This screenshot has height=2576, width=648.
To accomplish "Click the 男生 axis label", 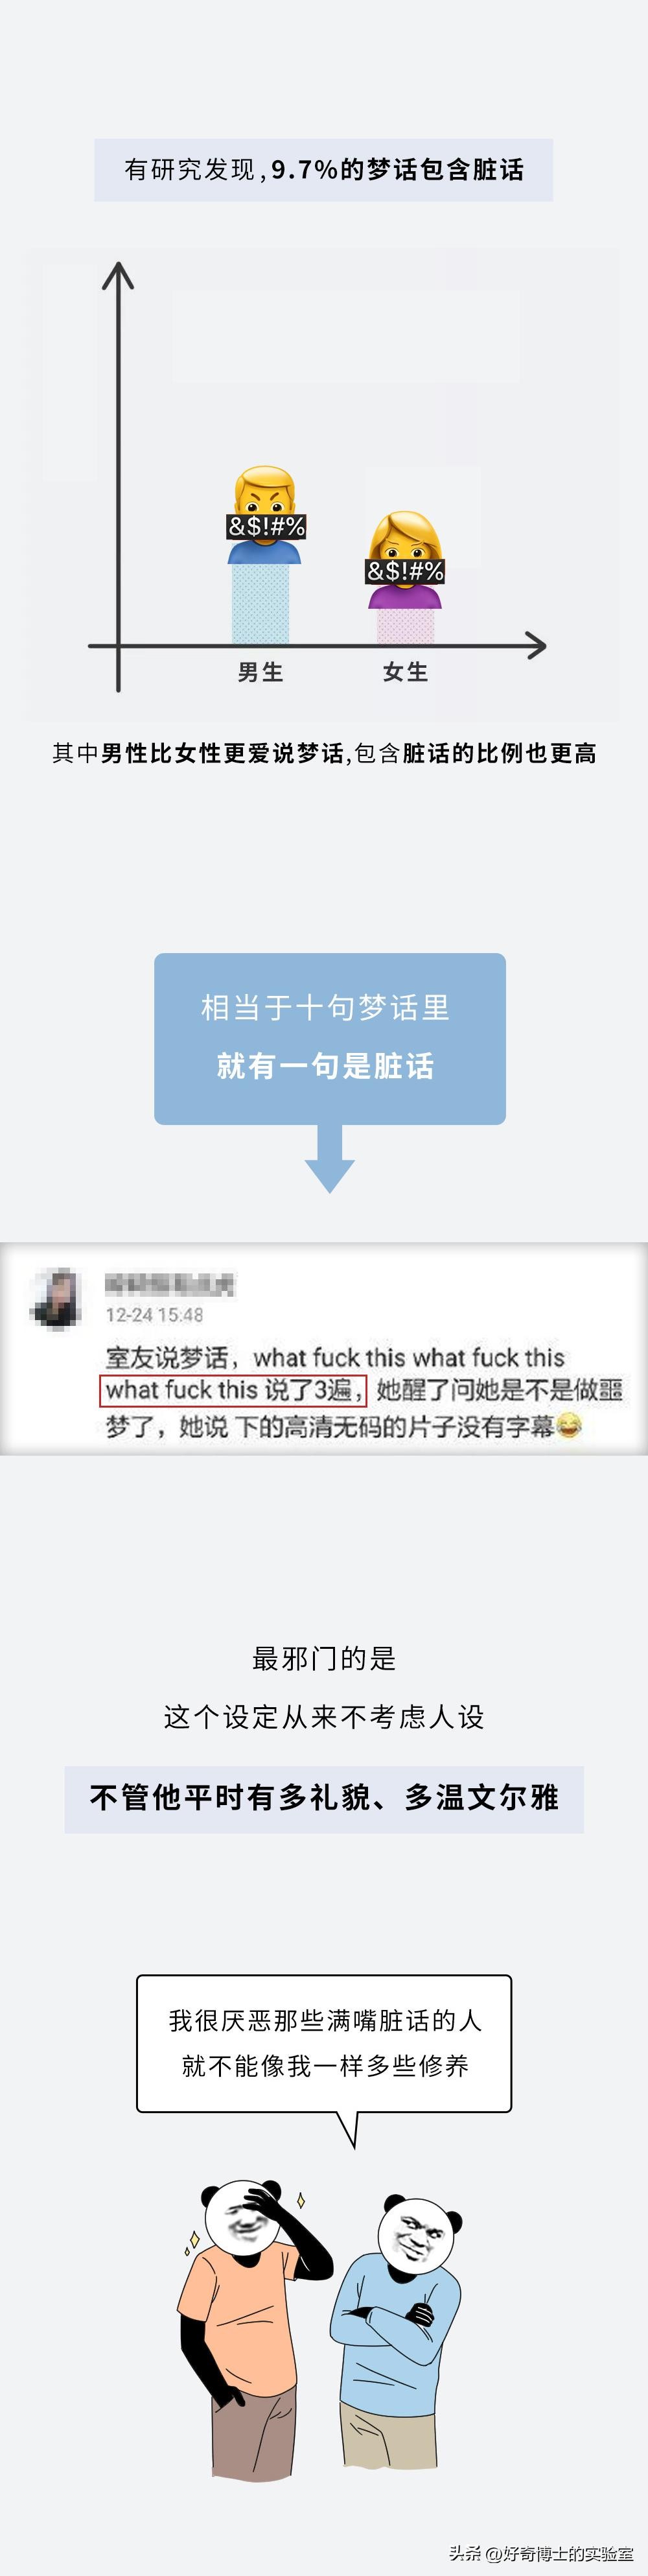I will tap(261, 672).
